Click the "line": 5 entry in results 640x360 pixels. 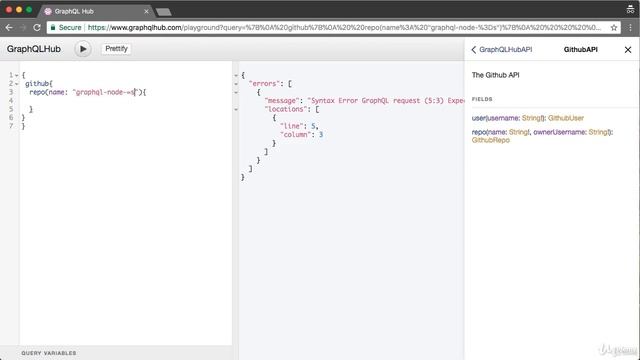tap(299, 126)
